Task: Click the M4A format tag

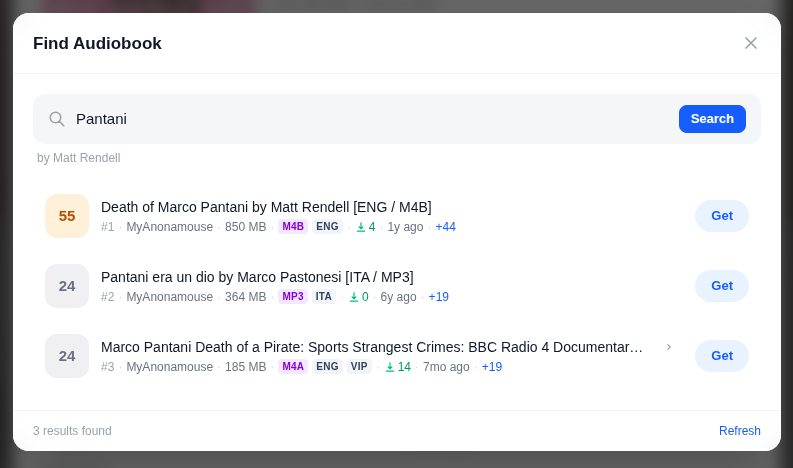Action: point(293,366)
